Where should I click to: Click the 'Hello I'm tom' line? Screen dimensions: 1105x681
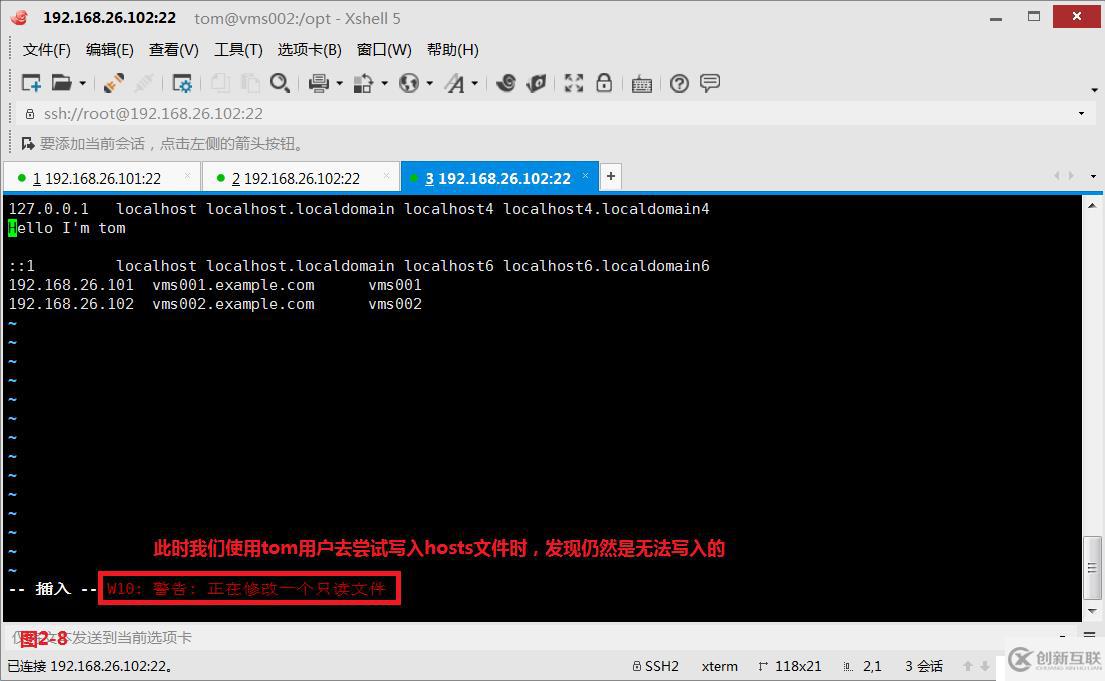67,228
